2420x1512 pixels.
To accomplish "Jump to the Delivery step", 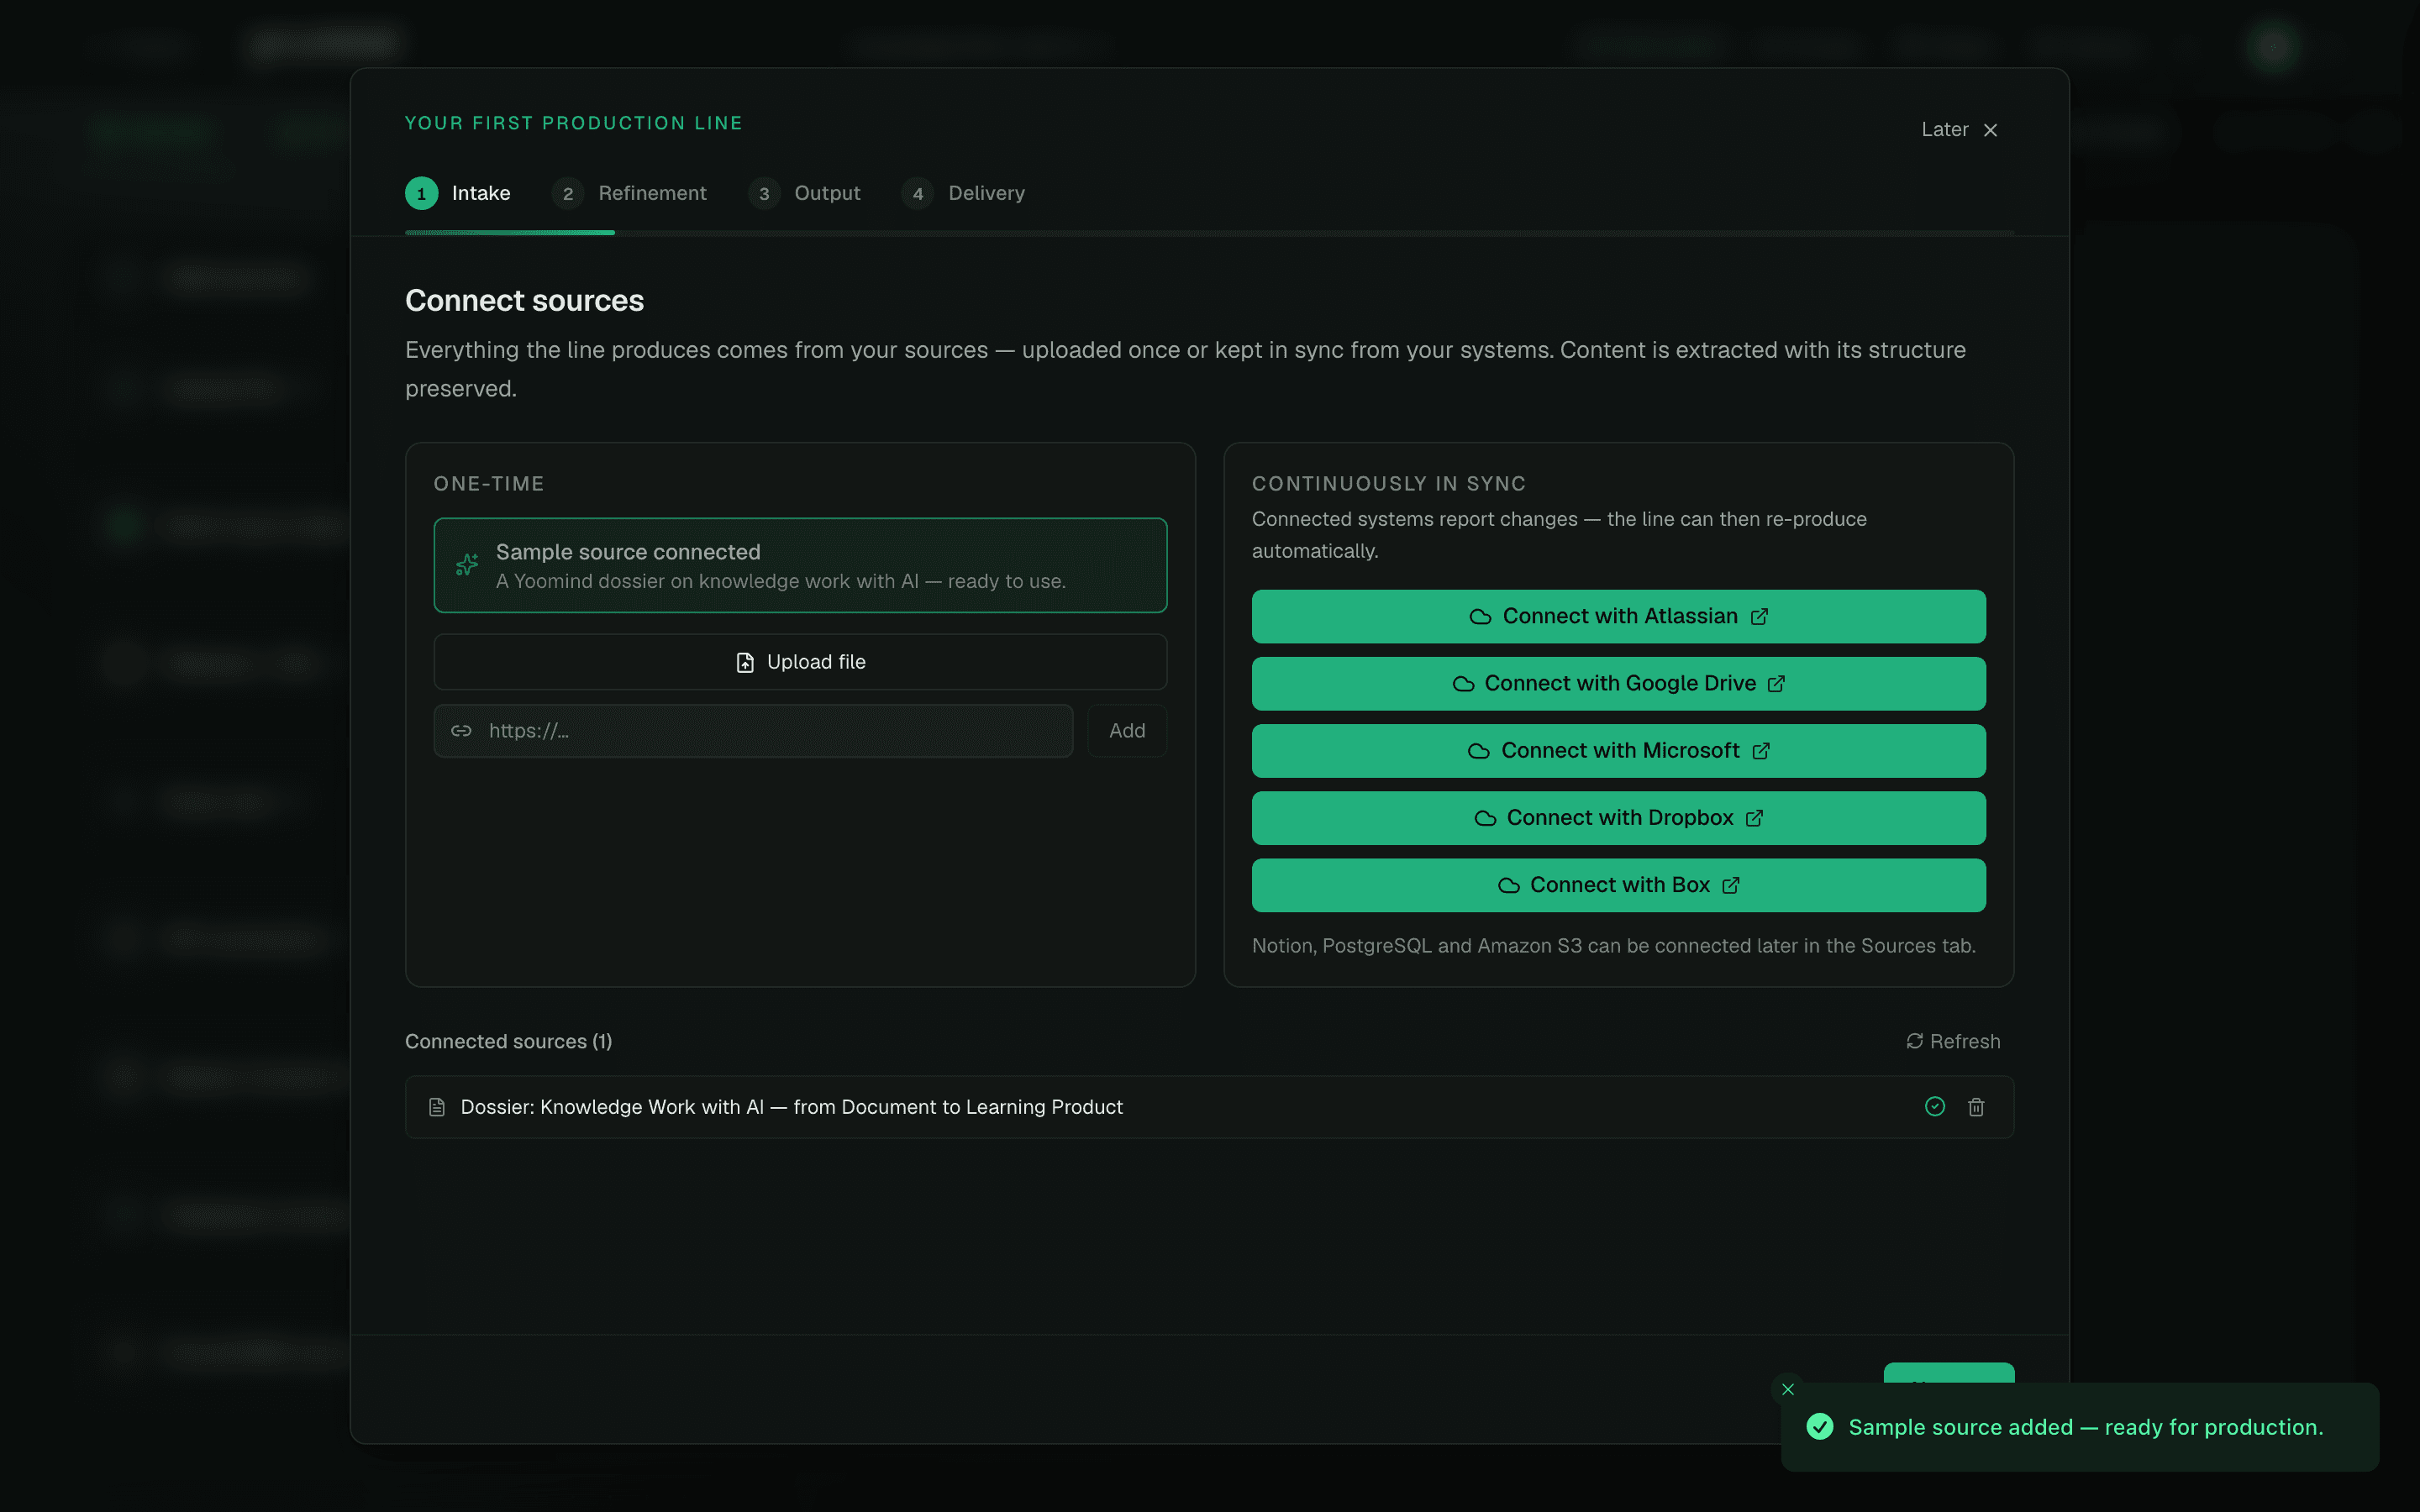I will (963, 193).
